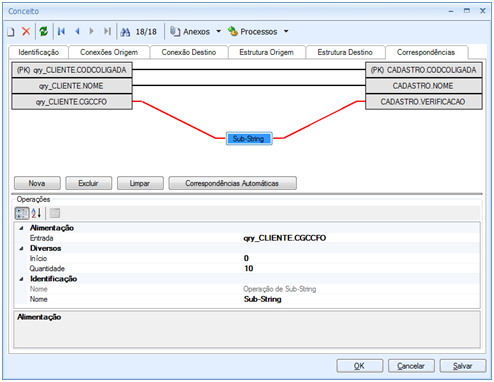Collapse the Diversos property group
This screenshot has width=494, height=382.
[x=21, y=249]
